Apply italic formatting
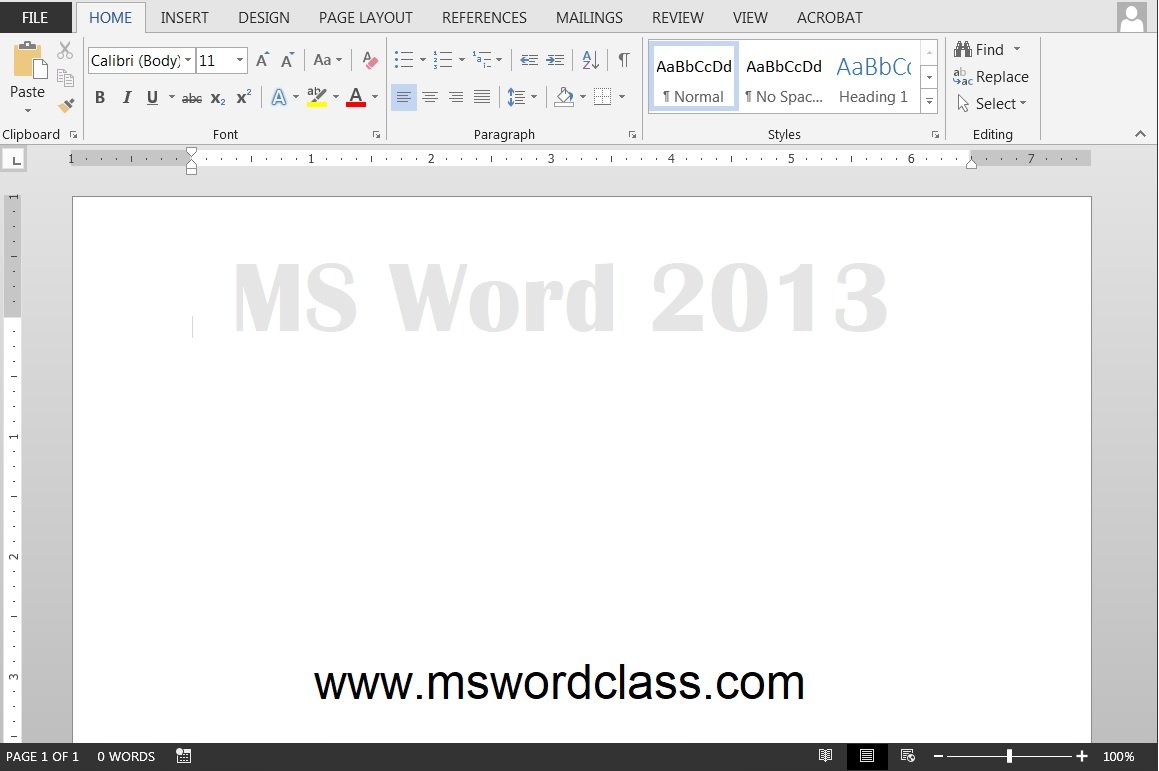The image size is (1159, 771). coord(127,97)
